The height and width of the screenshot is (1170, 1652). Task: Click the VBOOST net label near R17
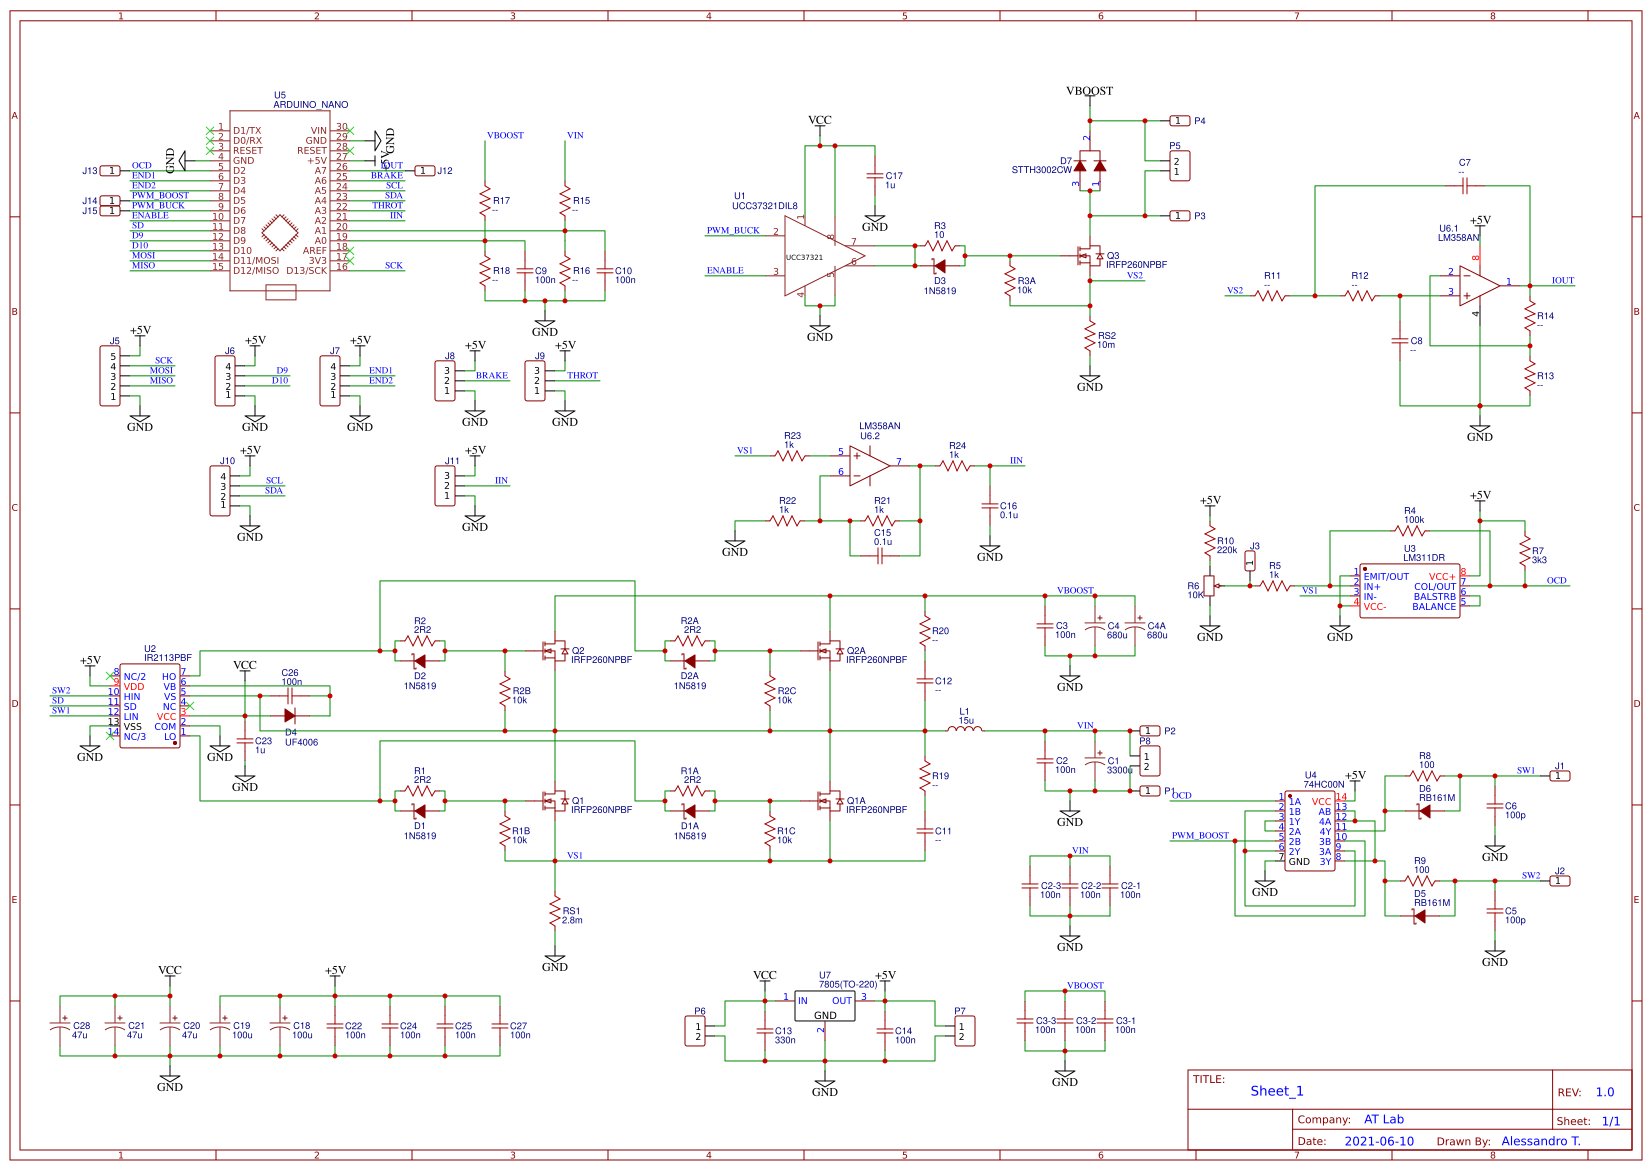506,136
